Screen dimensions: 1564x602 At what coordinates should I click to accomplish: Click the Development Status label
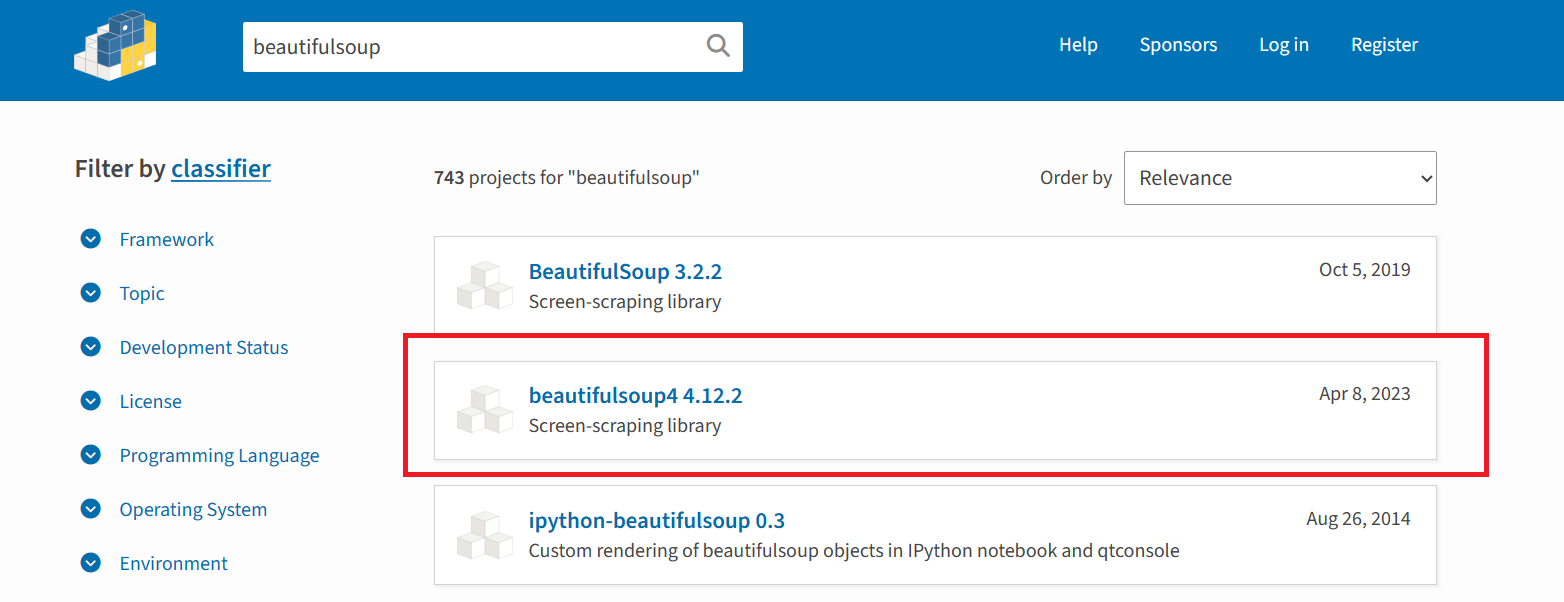pos(204,347)
